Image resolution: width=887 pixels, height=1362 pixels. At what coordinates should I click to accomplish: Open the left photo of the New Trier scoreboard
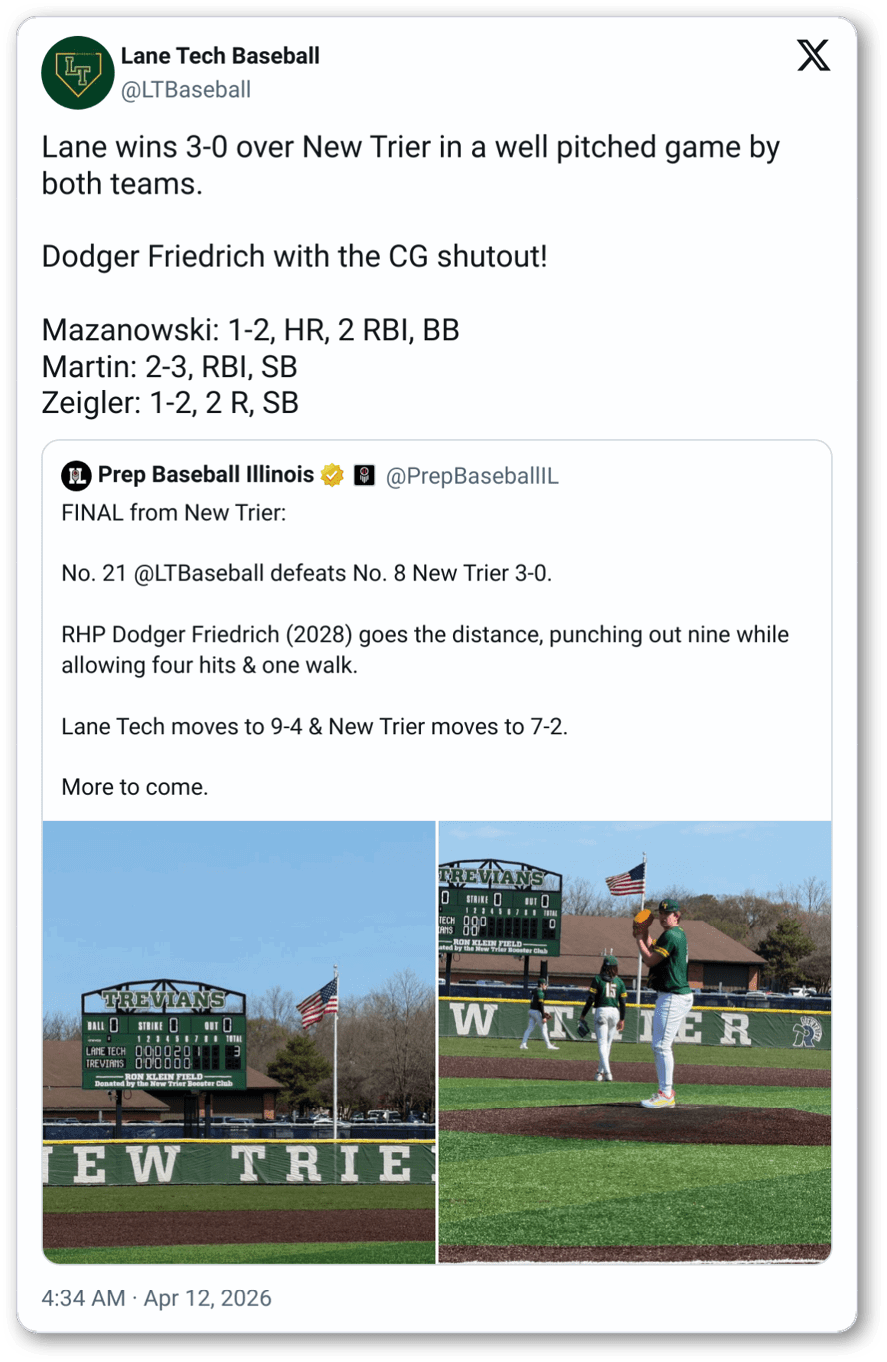click(239, 1041)
